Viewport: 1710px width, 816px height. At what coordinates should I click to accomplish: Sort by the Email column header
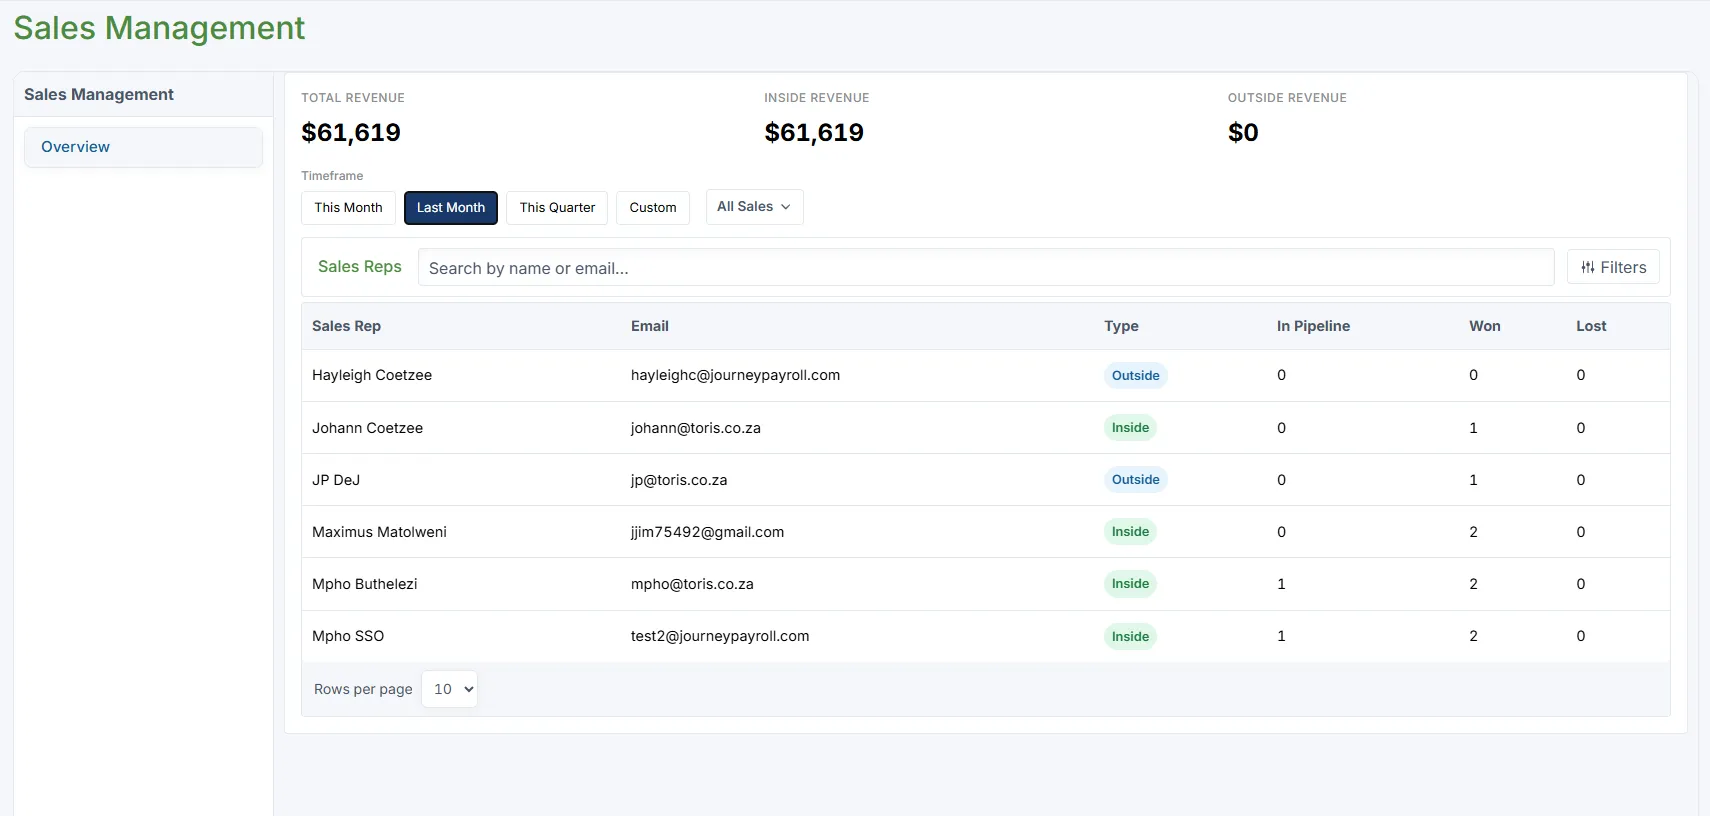[650, 326]
